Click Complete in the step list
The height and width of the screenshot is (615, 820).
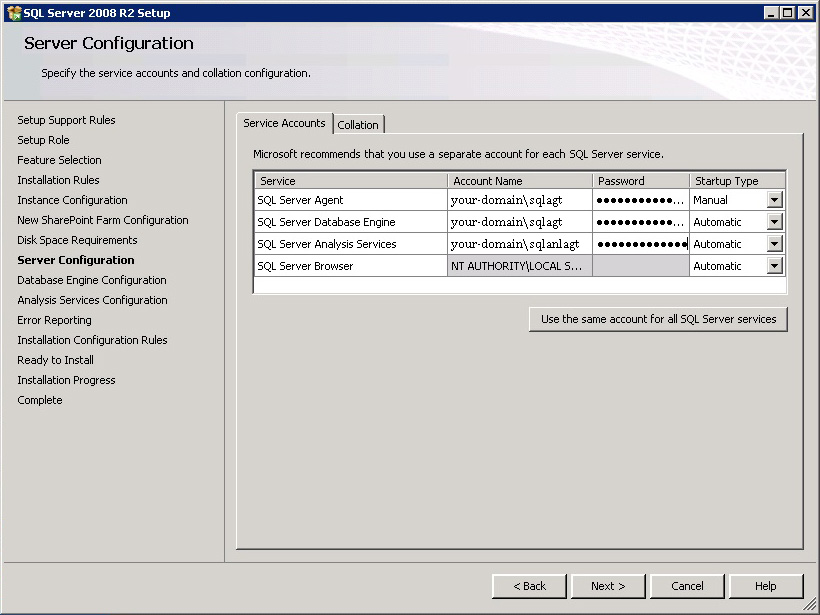pos(40,400)
